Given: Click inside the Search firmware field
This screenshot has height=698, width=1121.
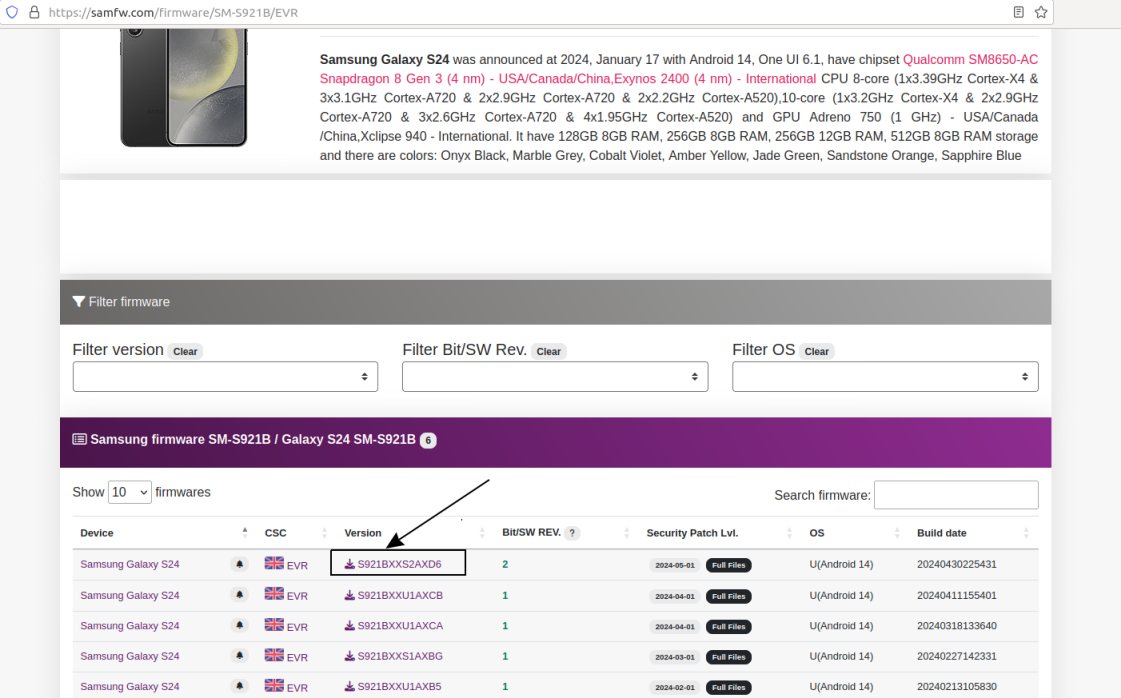Looking at the screenshot, I should pyautogui.click(x=956, y=495).
